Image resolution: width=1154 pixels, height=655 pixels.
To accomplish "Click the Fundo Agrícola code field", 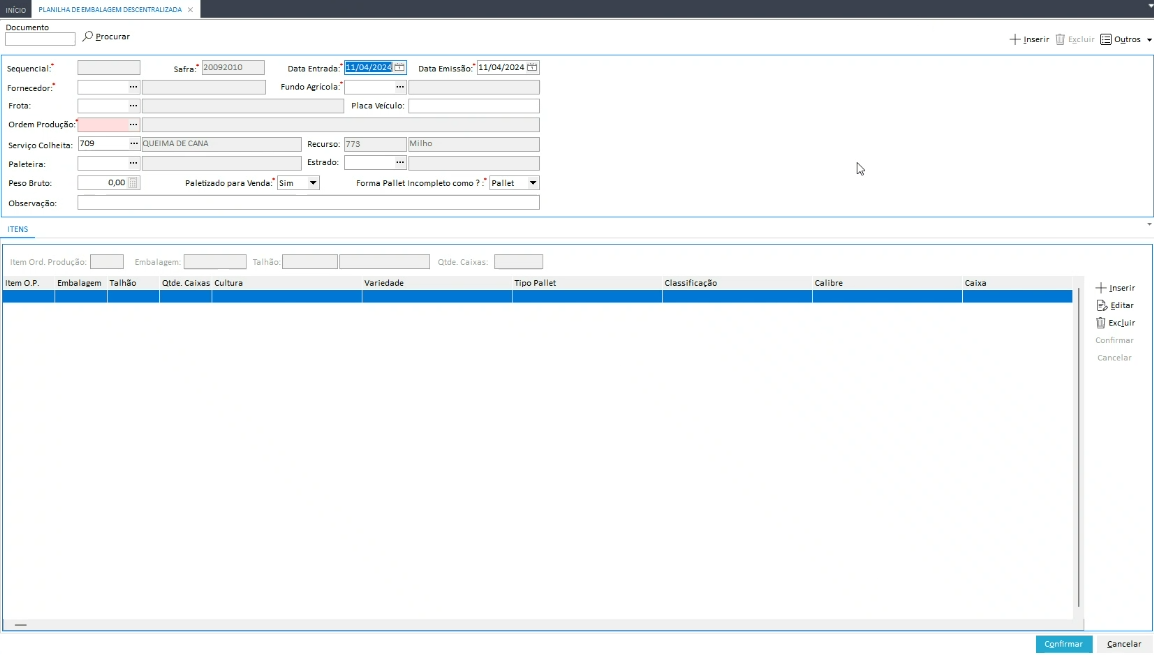I will [369, 87].
